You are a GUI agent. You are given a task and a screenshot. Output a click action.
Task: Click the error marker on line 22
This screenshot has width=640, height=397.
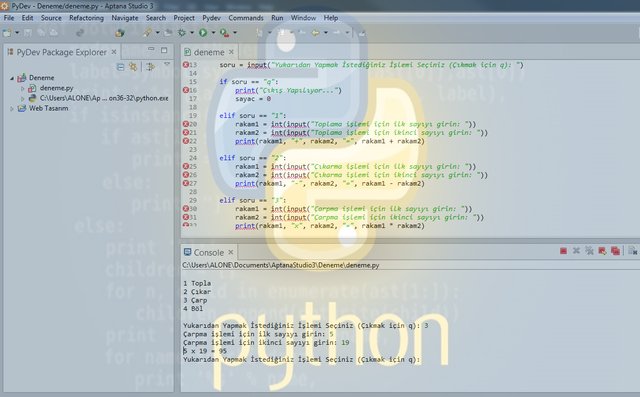(186, 141)
